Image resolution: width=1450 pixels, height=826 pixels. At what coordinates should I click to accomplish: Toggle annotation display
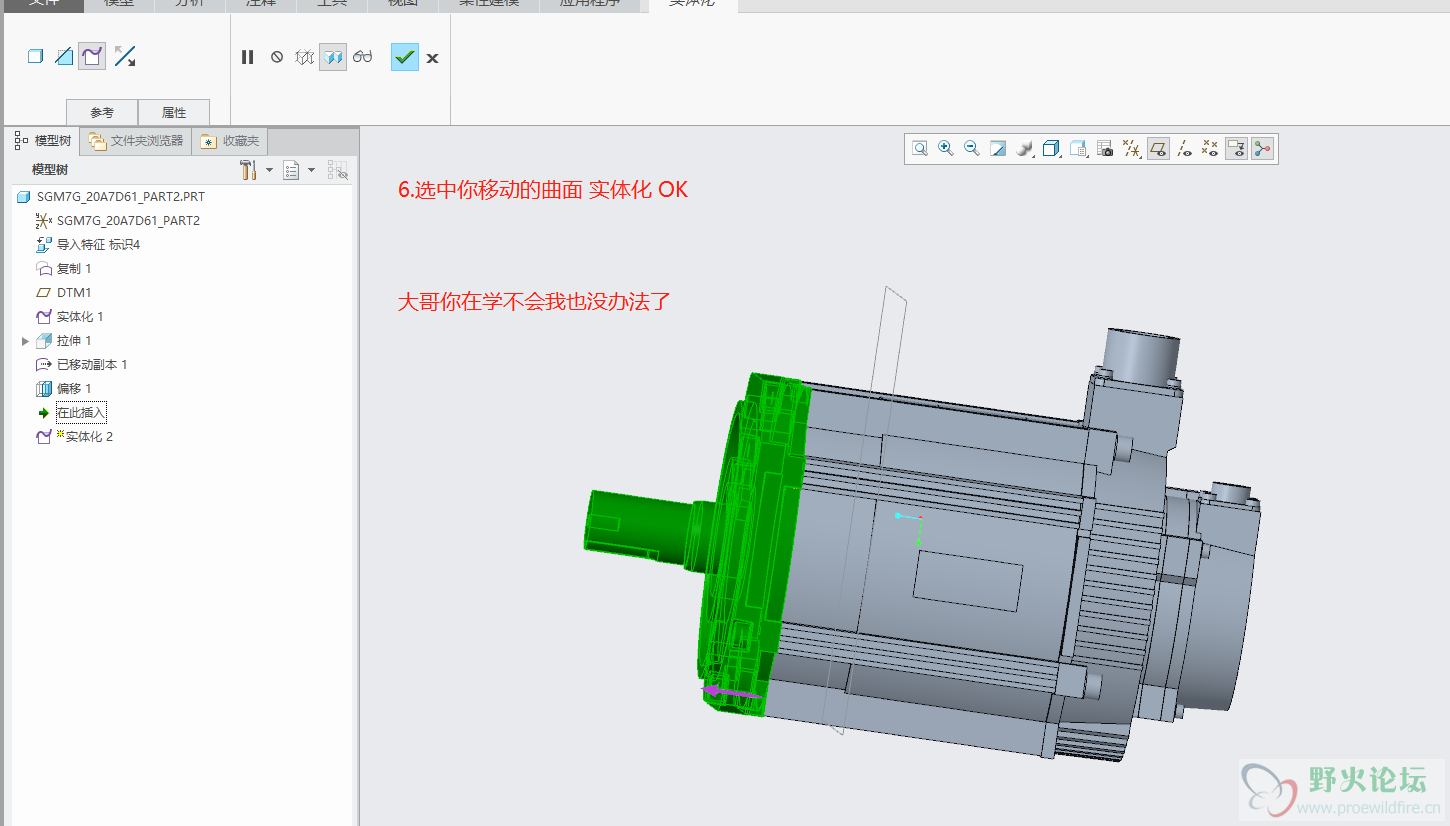[x=1237, y=149]
